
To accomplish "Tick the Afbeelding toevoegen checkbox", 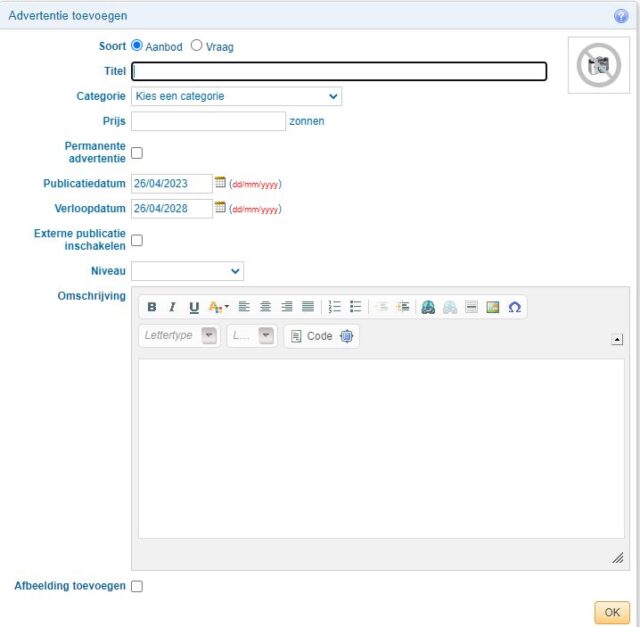I will [x=137, y=586].
